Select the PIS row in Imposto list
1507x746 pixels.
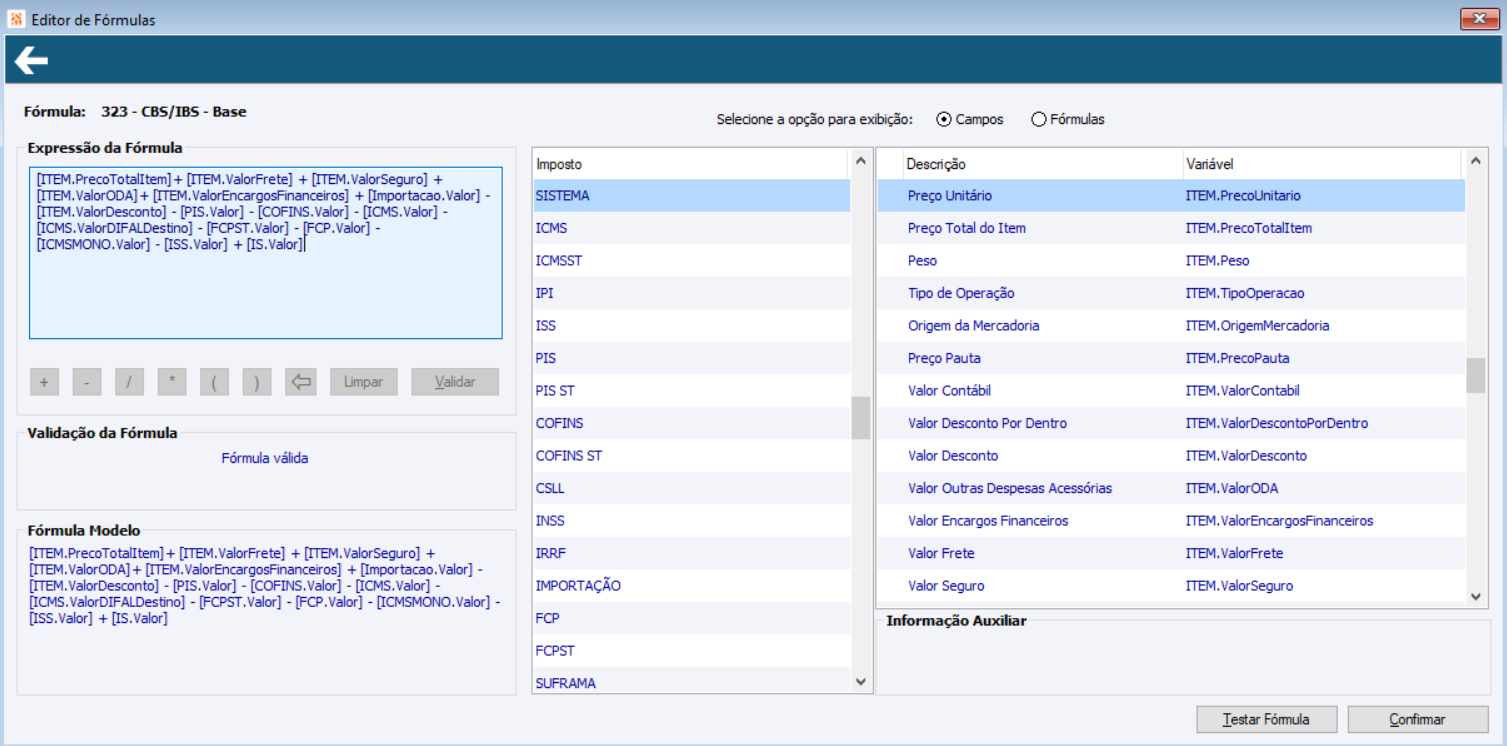point(691,358)
